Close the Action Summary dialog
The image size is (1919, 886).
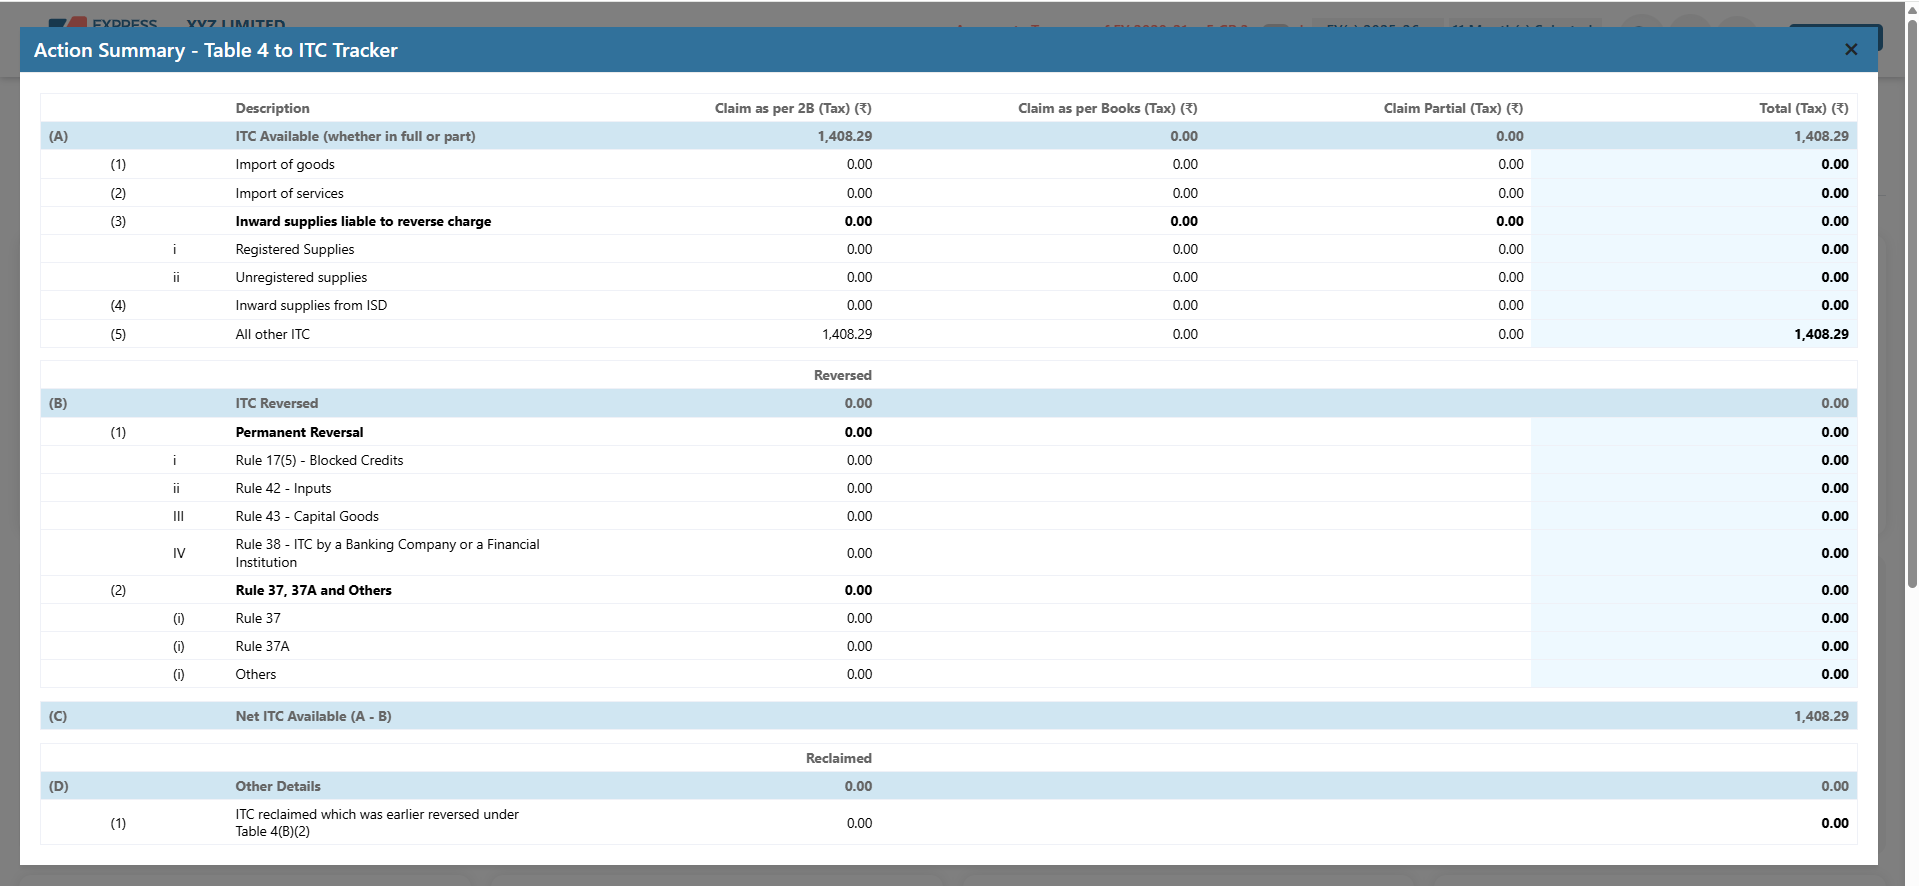tap(1850, 50)
